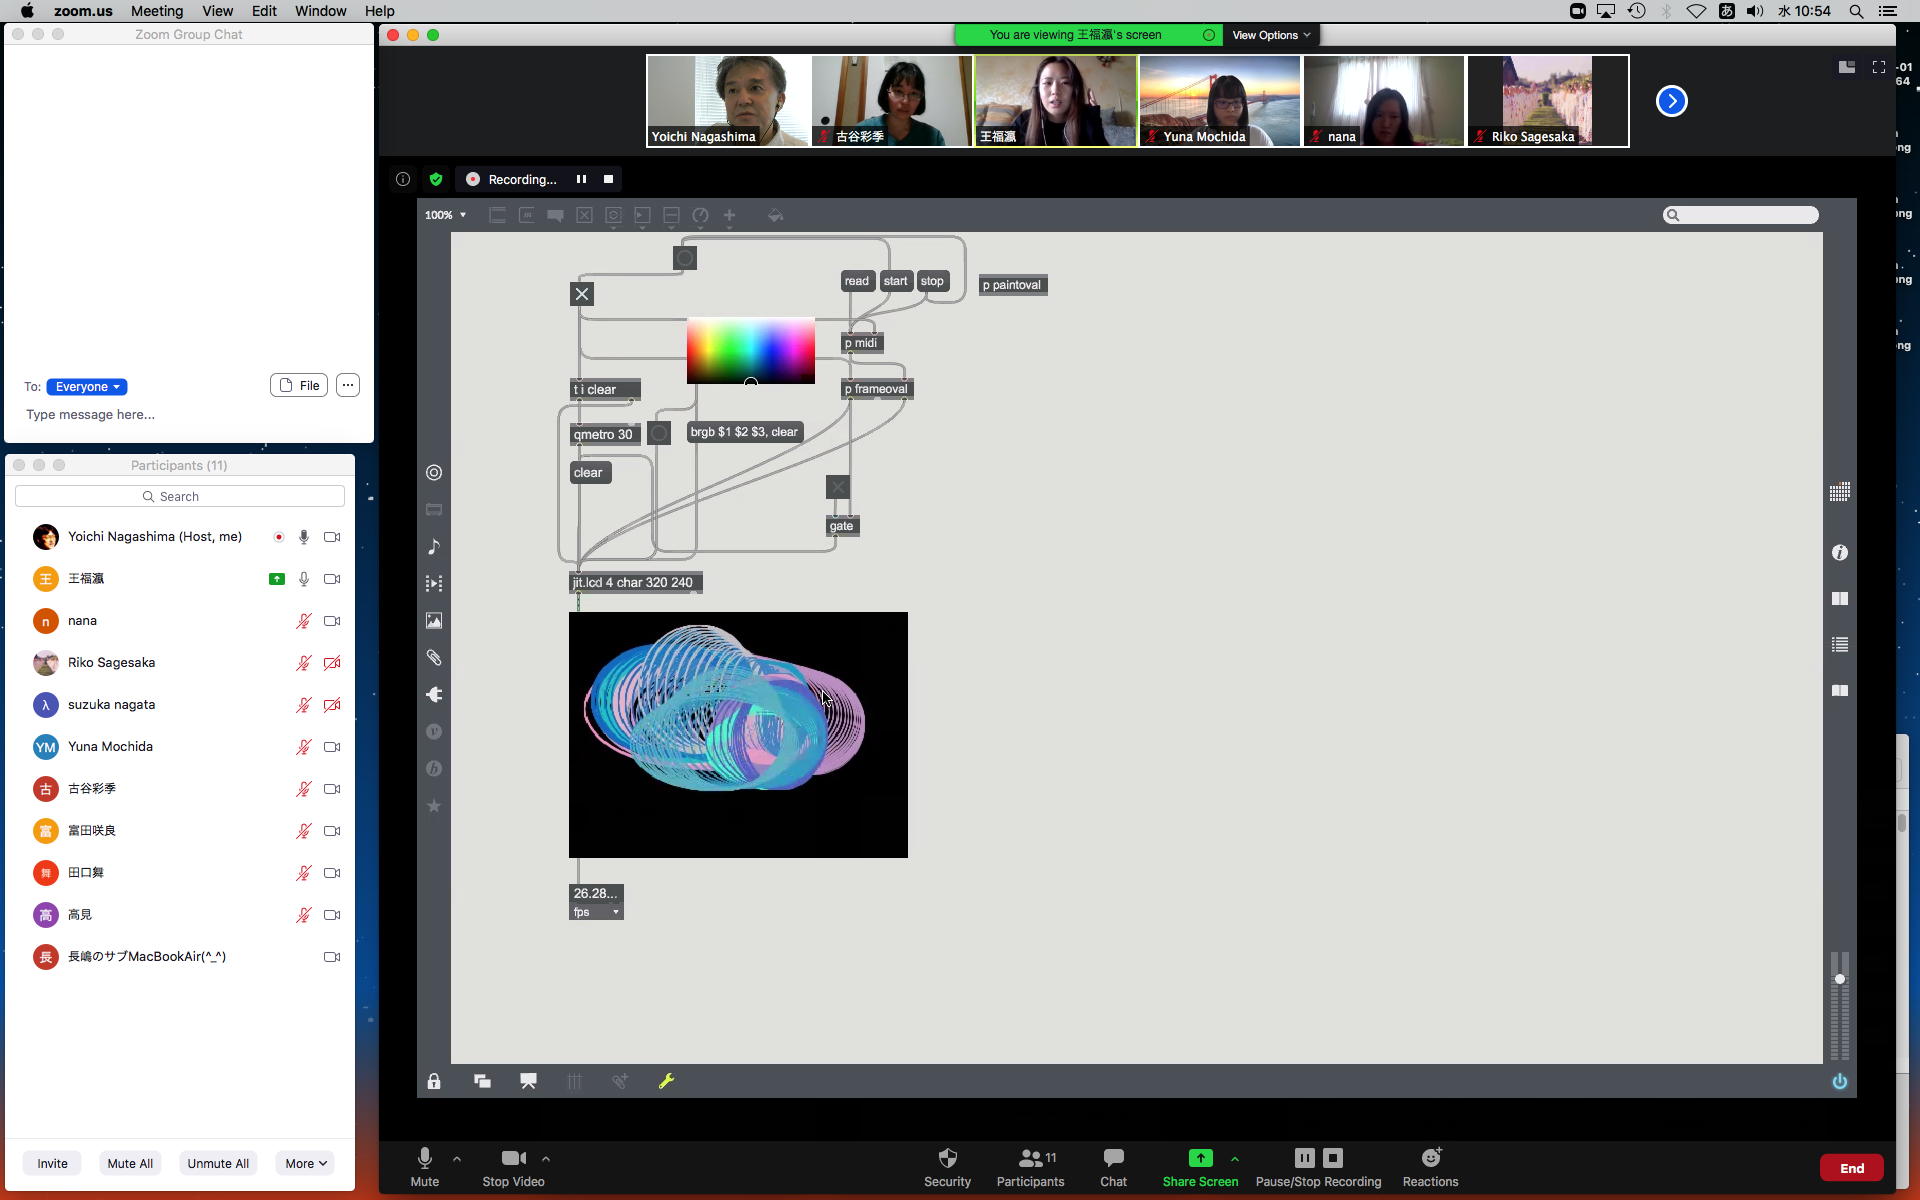1920x1200 pixels.
Task: Open the Window menu in the menu bar
Action: (x=320, y=11)
